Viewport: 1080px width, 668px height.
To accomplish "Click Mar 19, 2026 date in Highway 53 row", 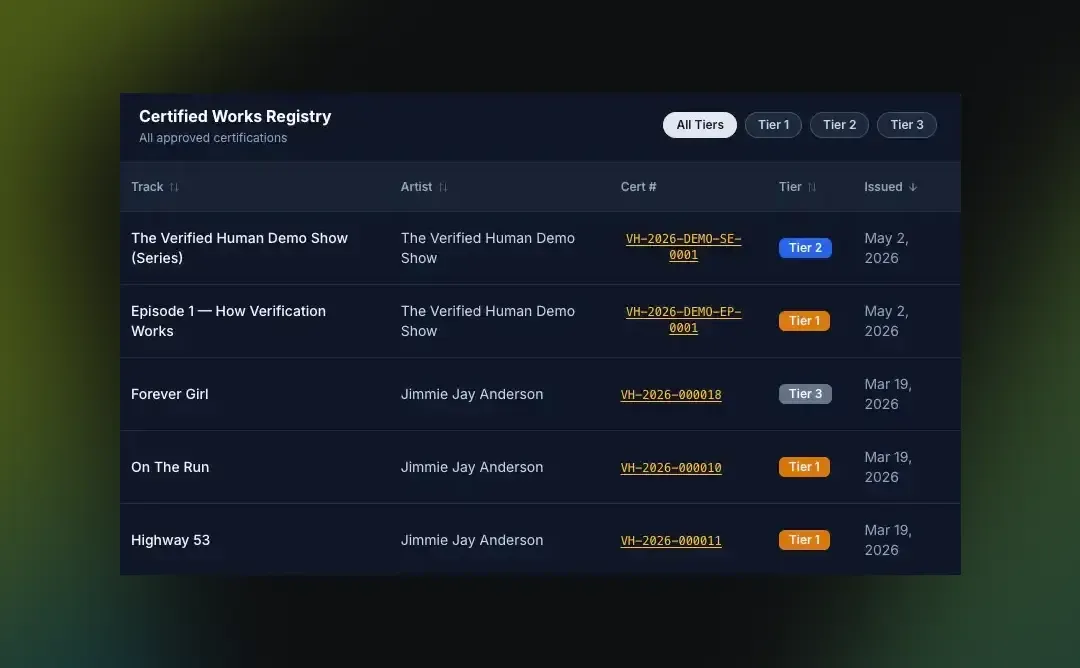I will coord(888,540).
